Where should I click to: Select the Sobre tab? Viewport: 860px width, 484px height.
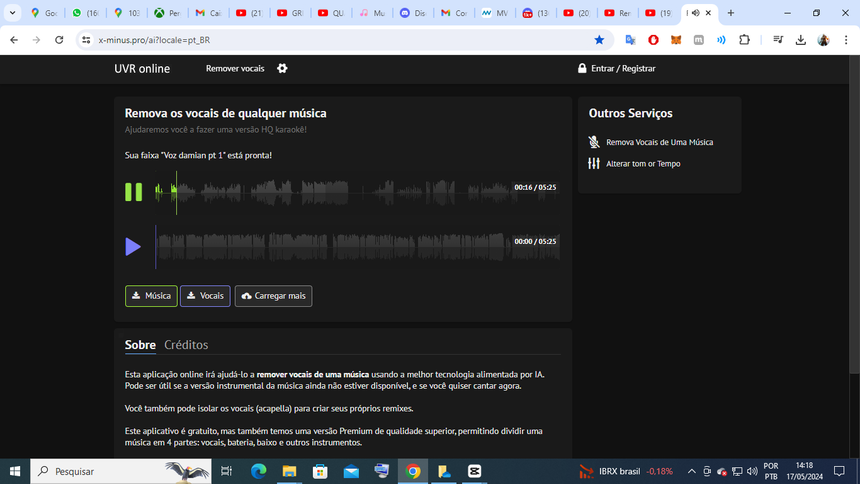(x=140, y=345)
